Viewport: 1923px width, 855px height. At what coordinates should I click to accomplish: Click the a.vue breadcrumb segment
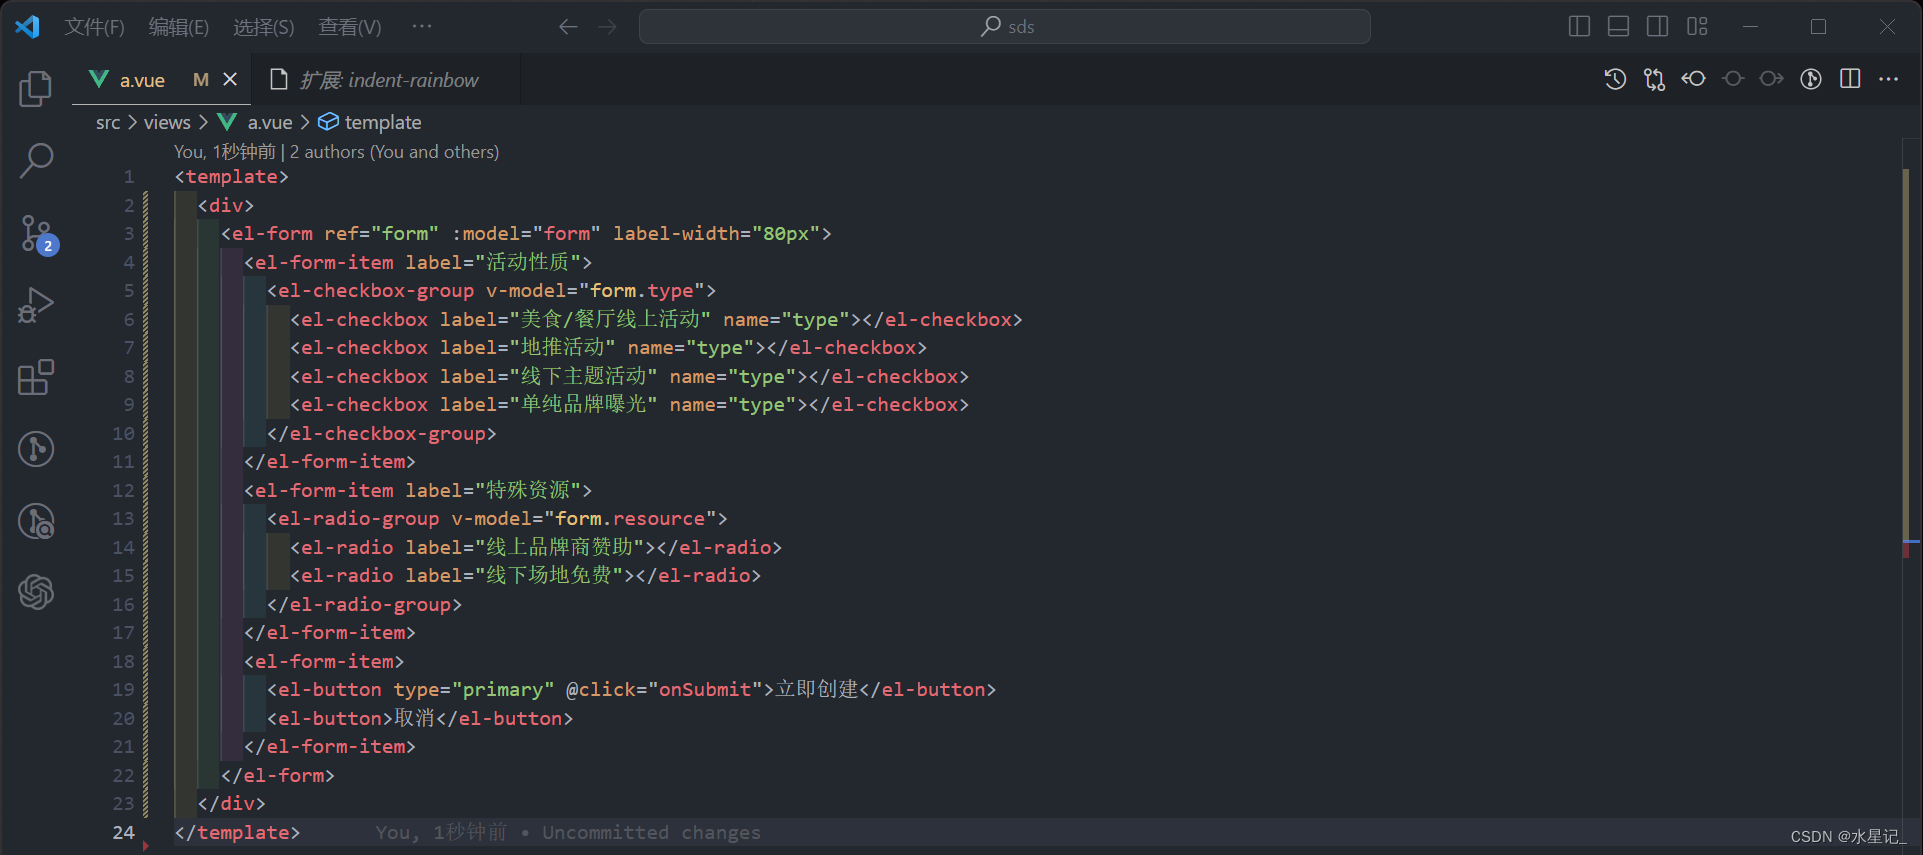(x=270, y=122)
